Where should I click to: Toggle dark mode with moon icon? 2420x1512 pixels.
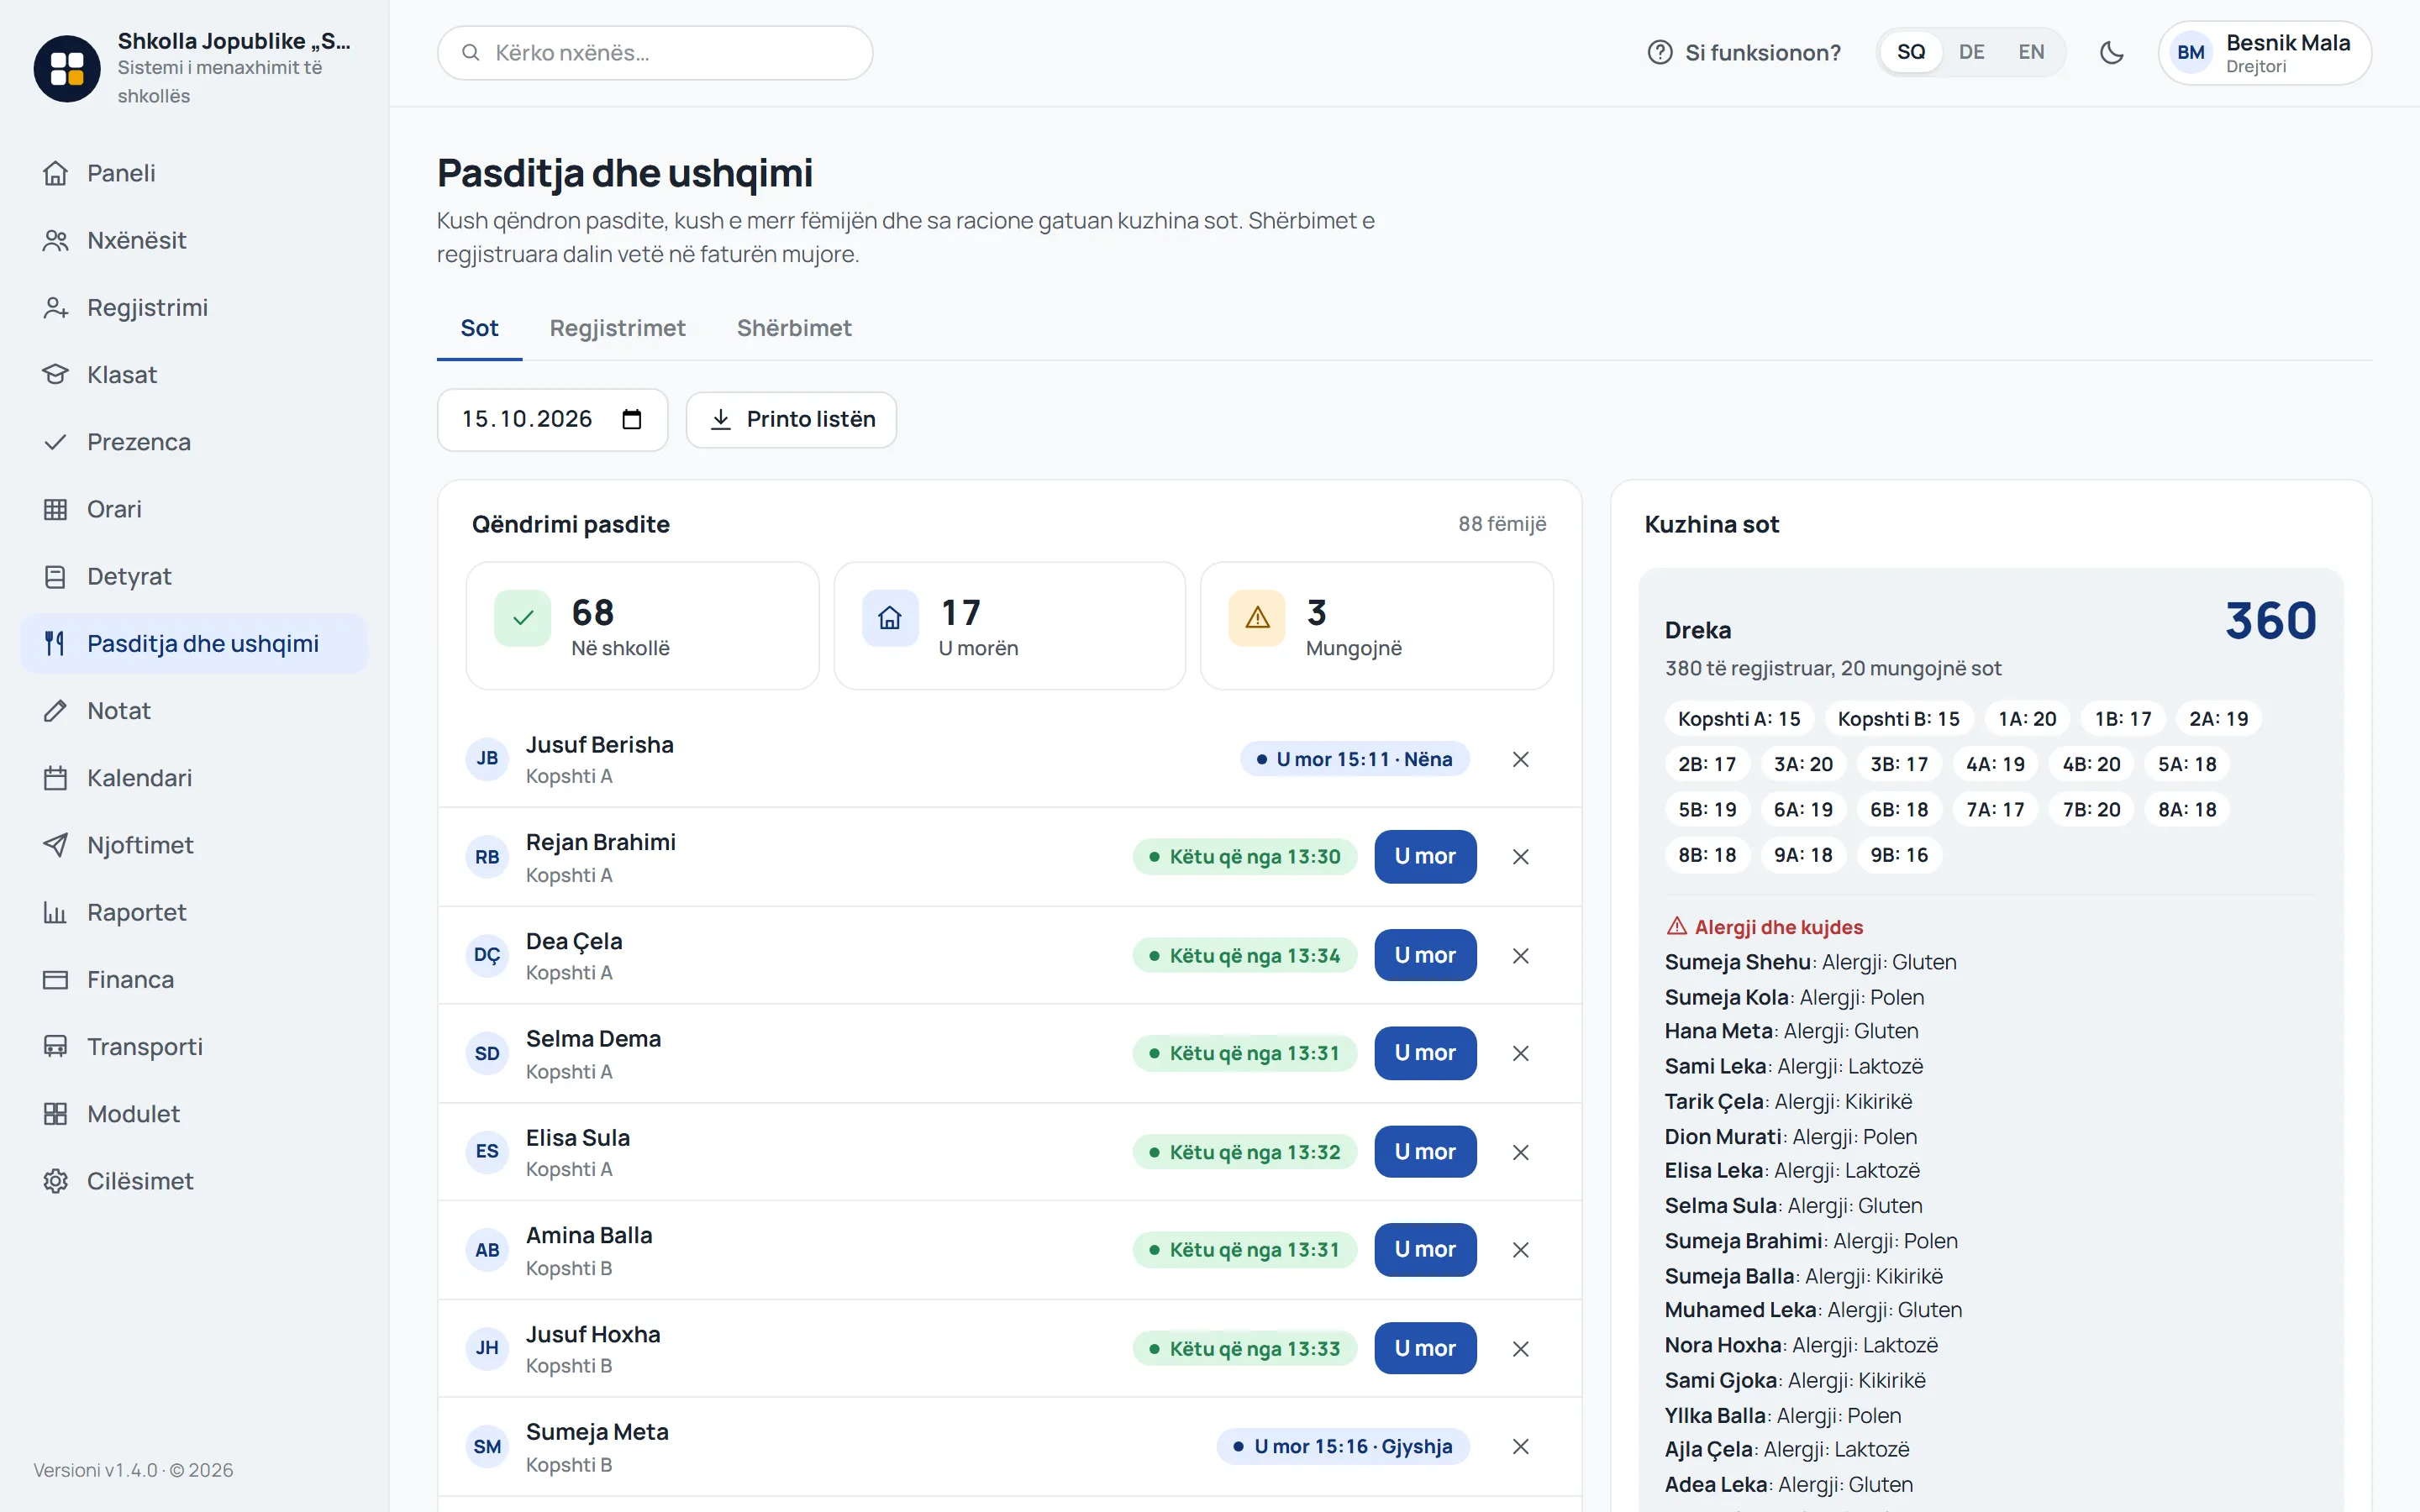[x=2111, y=52]
